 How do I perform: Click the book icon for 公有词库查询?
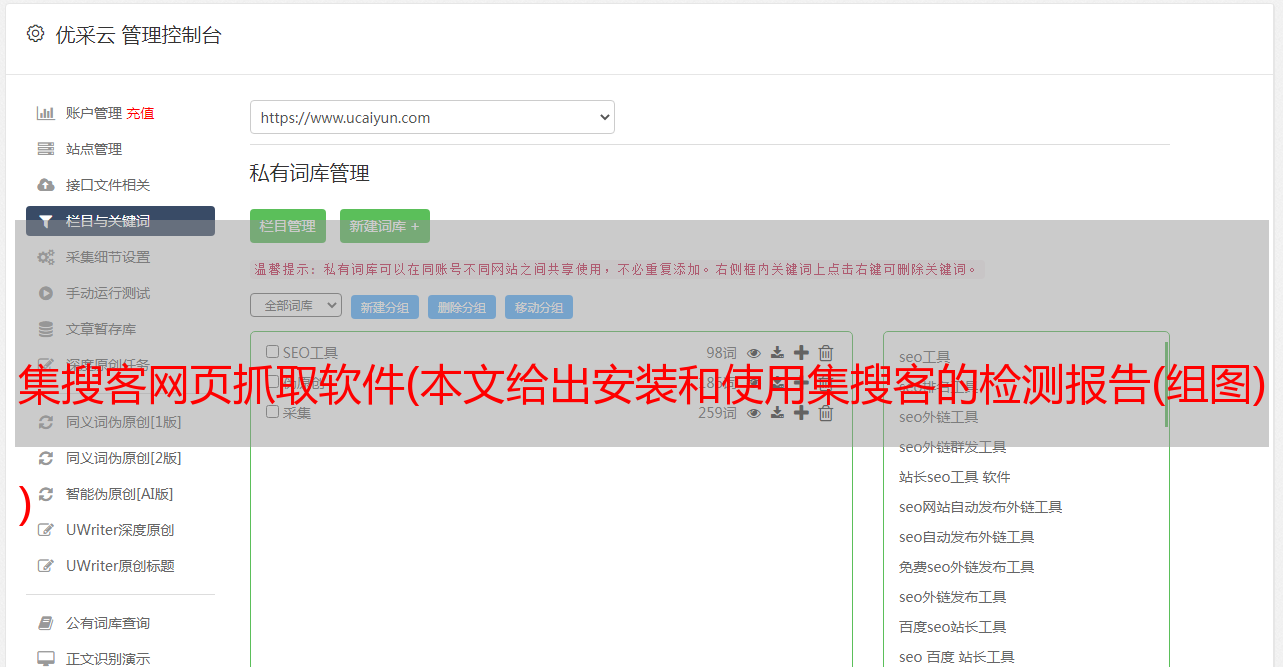(46, 623)
